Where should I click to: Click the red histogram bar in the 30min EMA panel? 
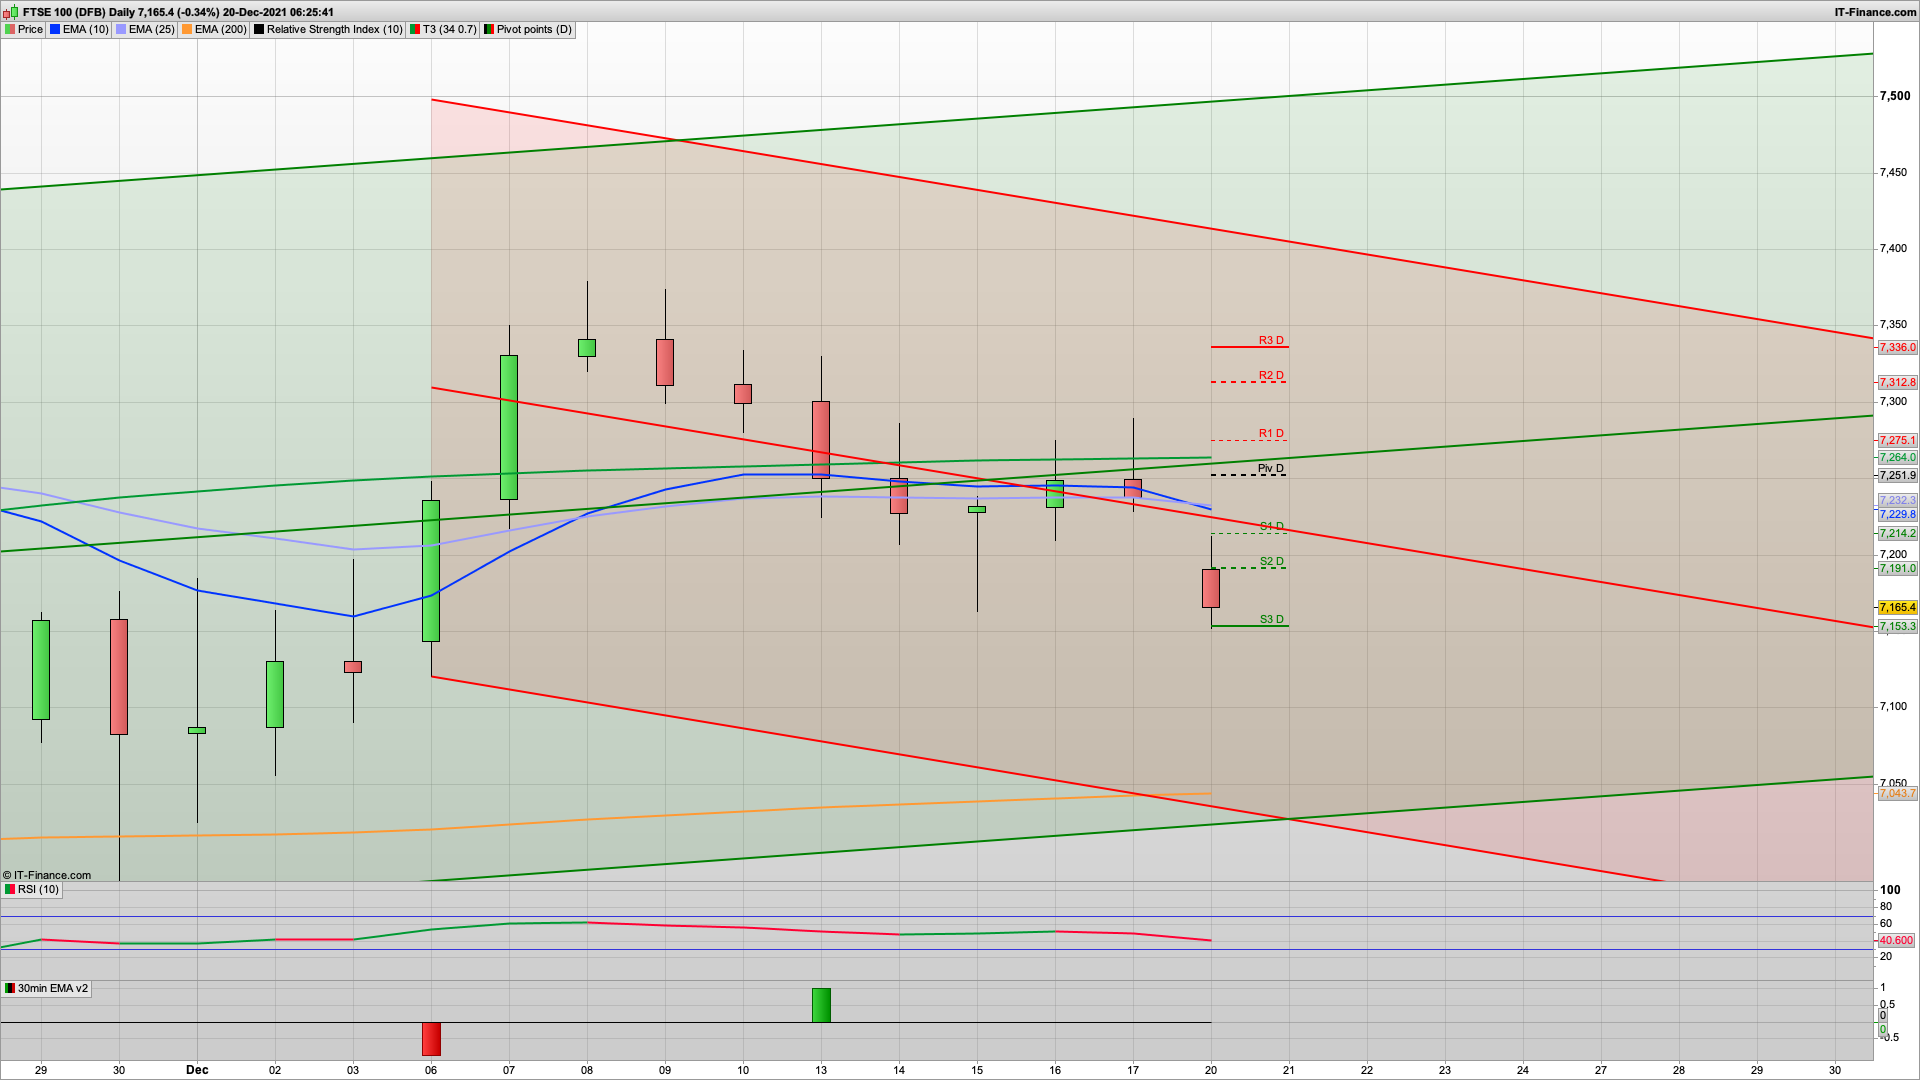pyautogui.click(x=431, y=1039)
